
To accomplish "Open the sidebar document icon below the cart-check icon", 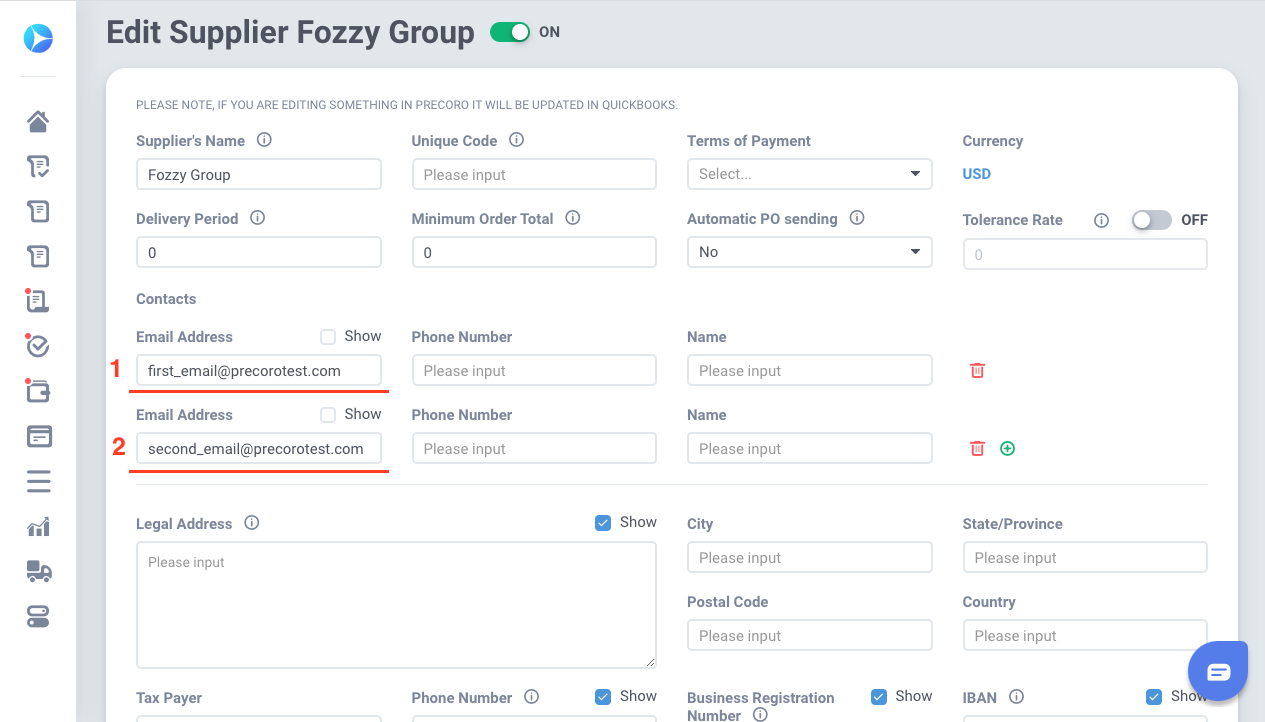I will pyautogui.click(x=38, y=211).
